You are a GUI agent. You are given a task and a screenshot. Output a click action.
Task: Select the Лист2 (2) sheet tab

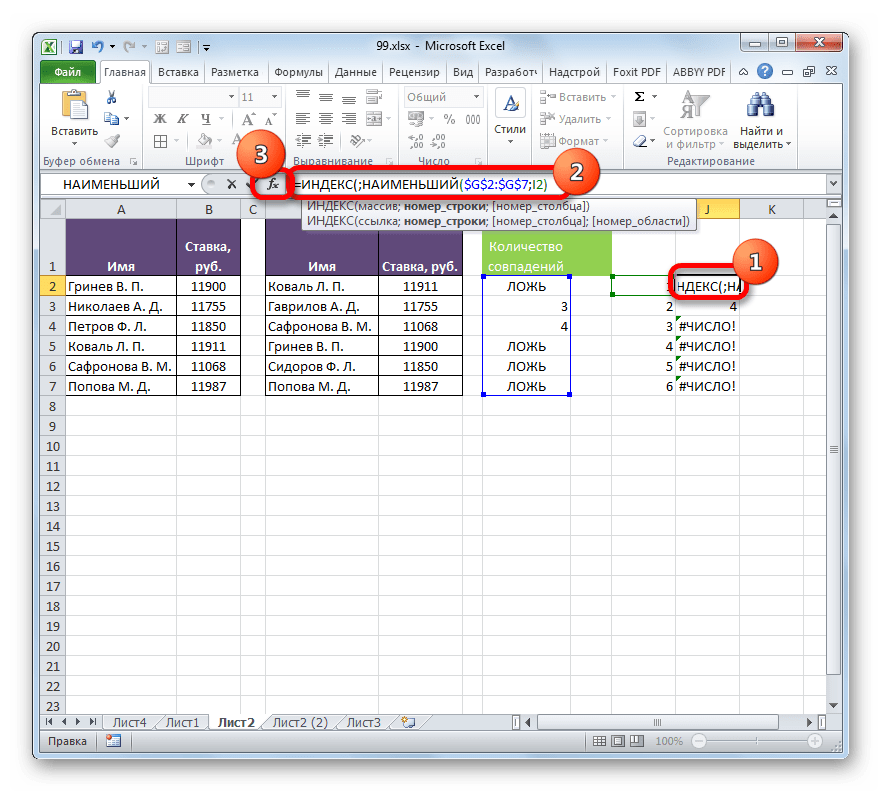click(300, 722)
